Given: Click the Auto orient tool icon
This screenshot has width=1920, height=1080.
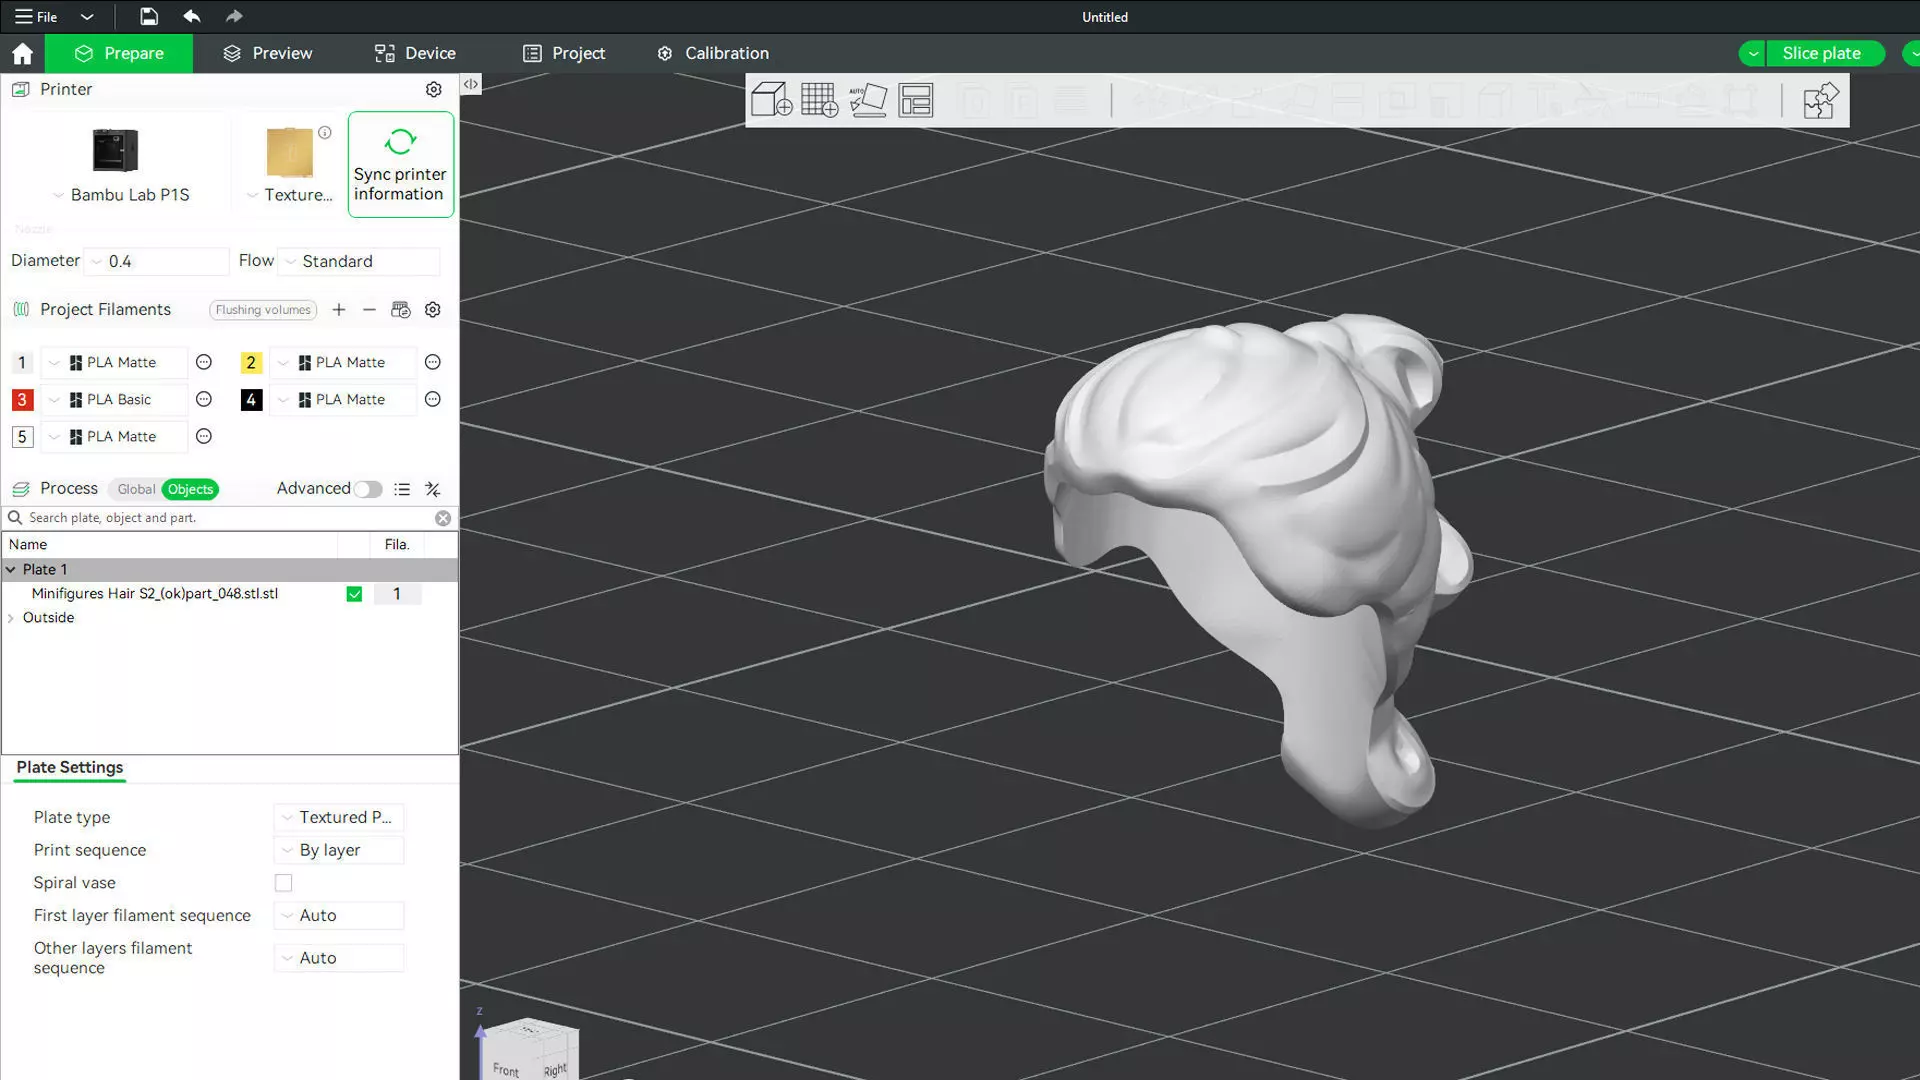Looking at the screenshot, I should click(868, 100).
